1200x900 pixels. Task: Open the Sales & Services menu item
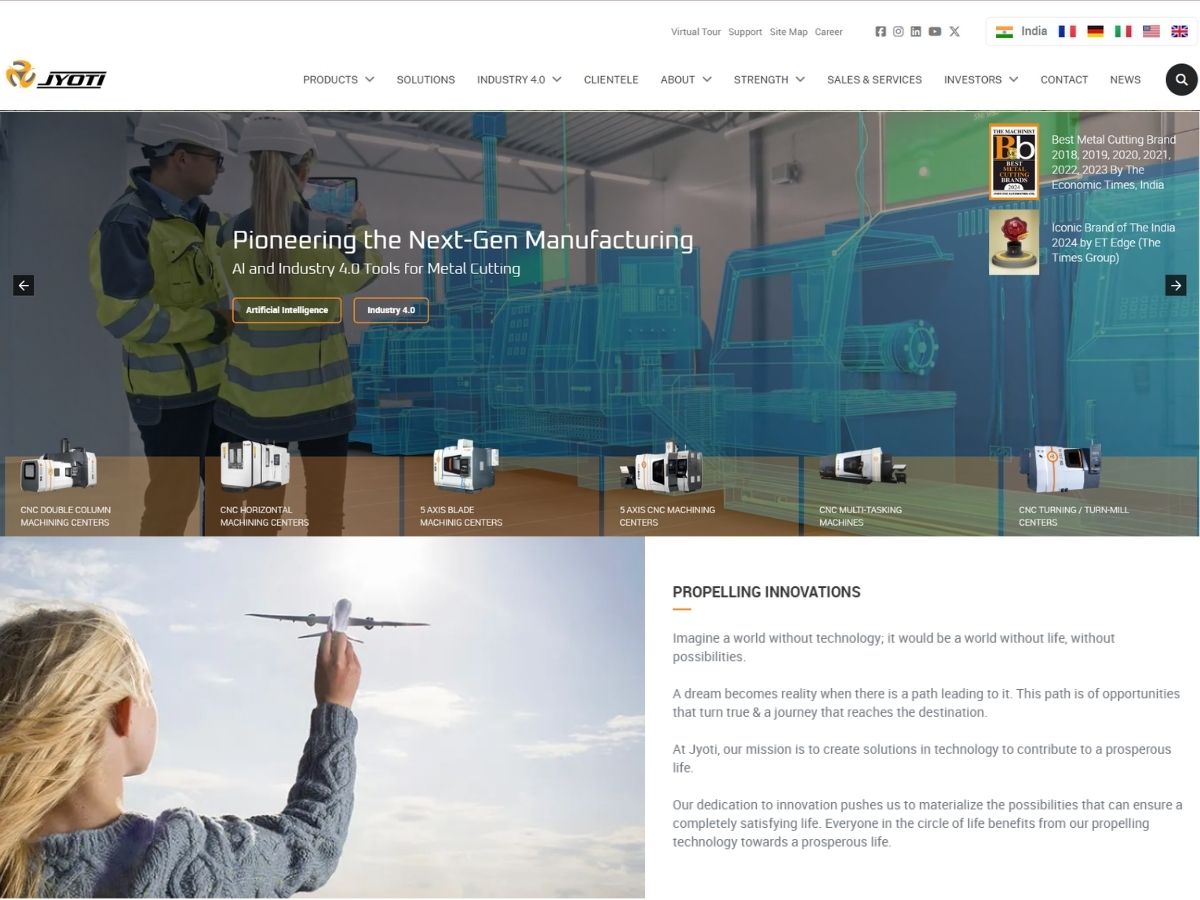coord(874,80)
